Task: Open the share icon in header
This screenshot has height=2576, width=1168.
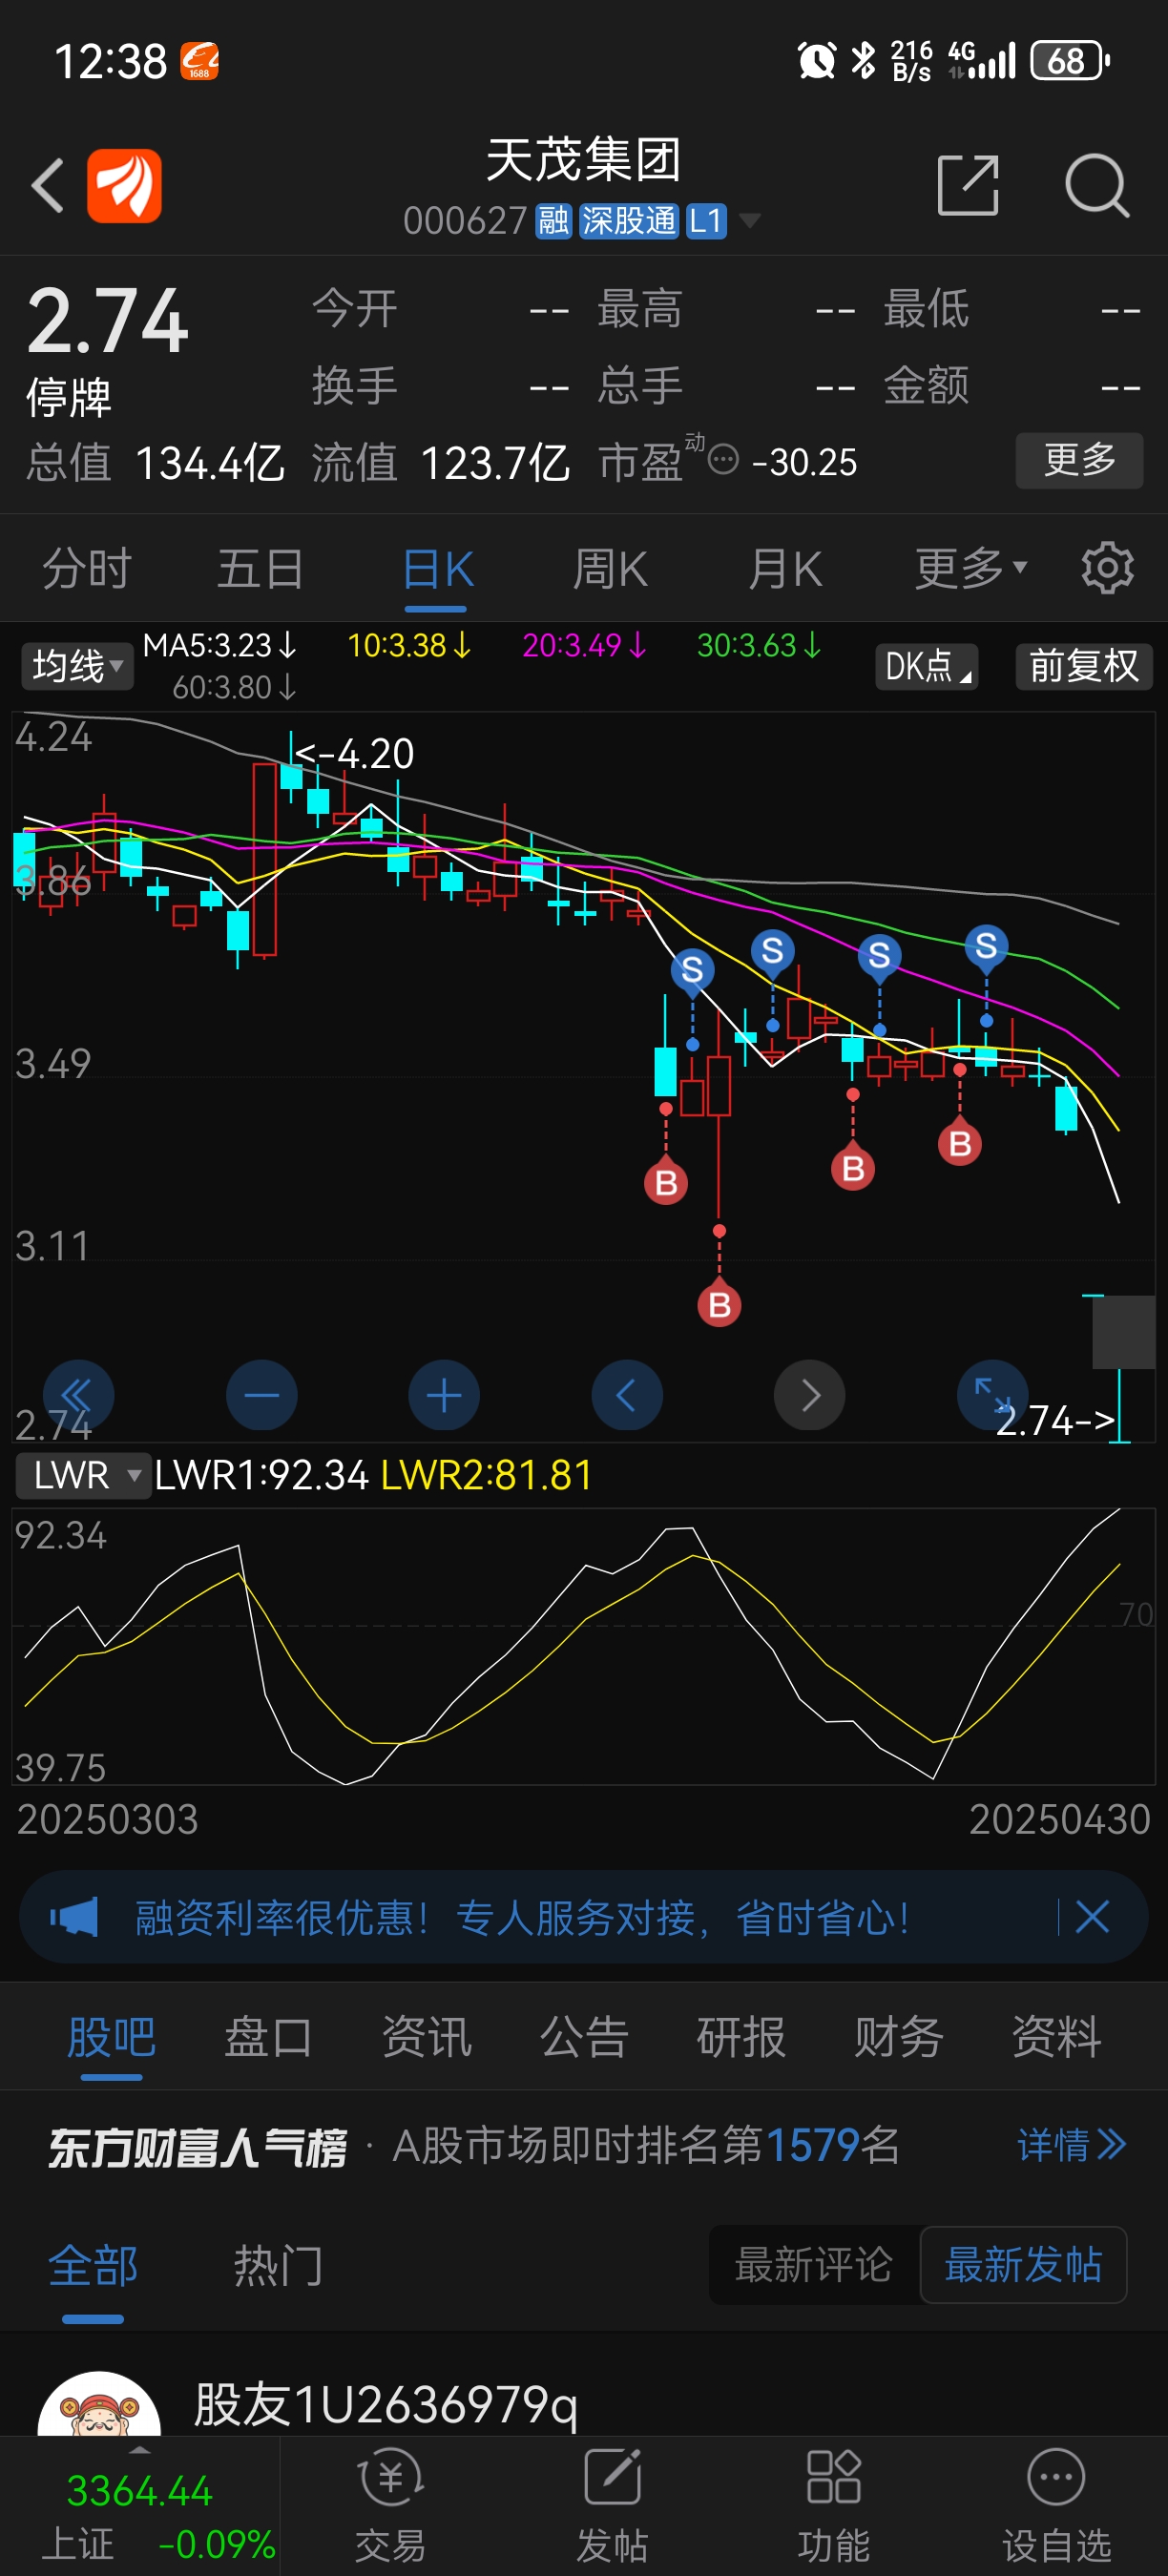Action: coord(968,185)
